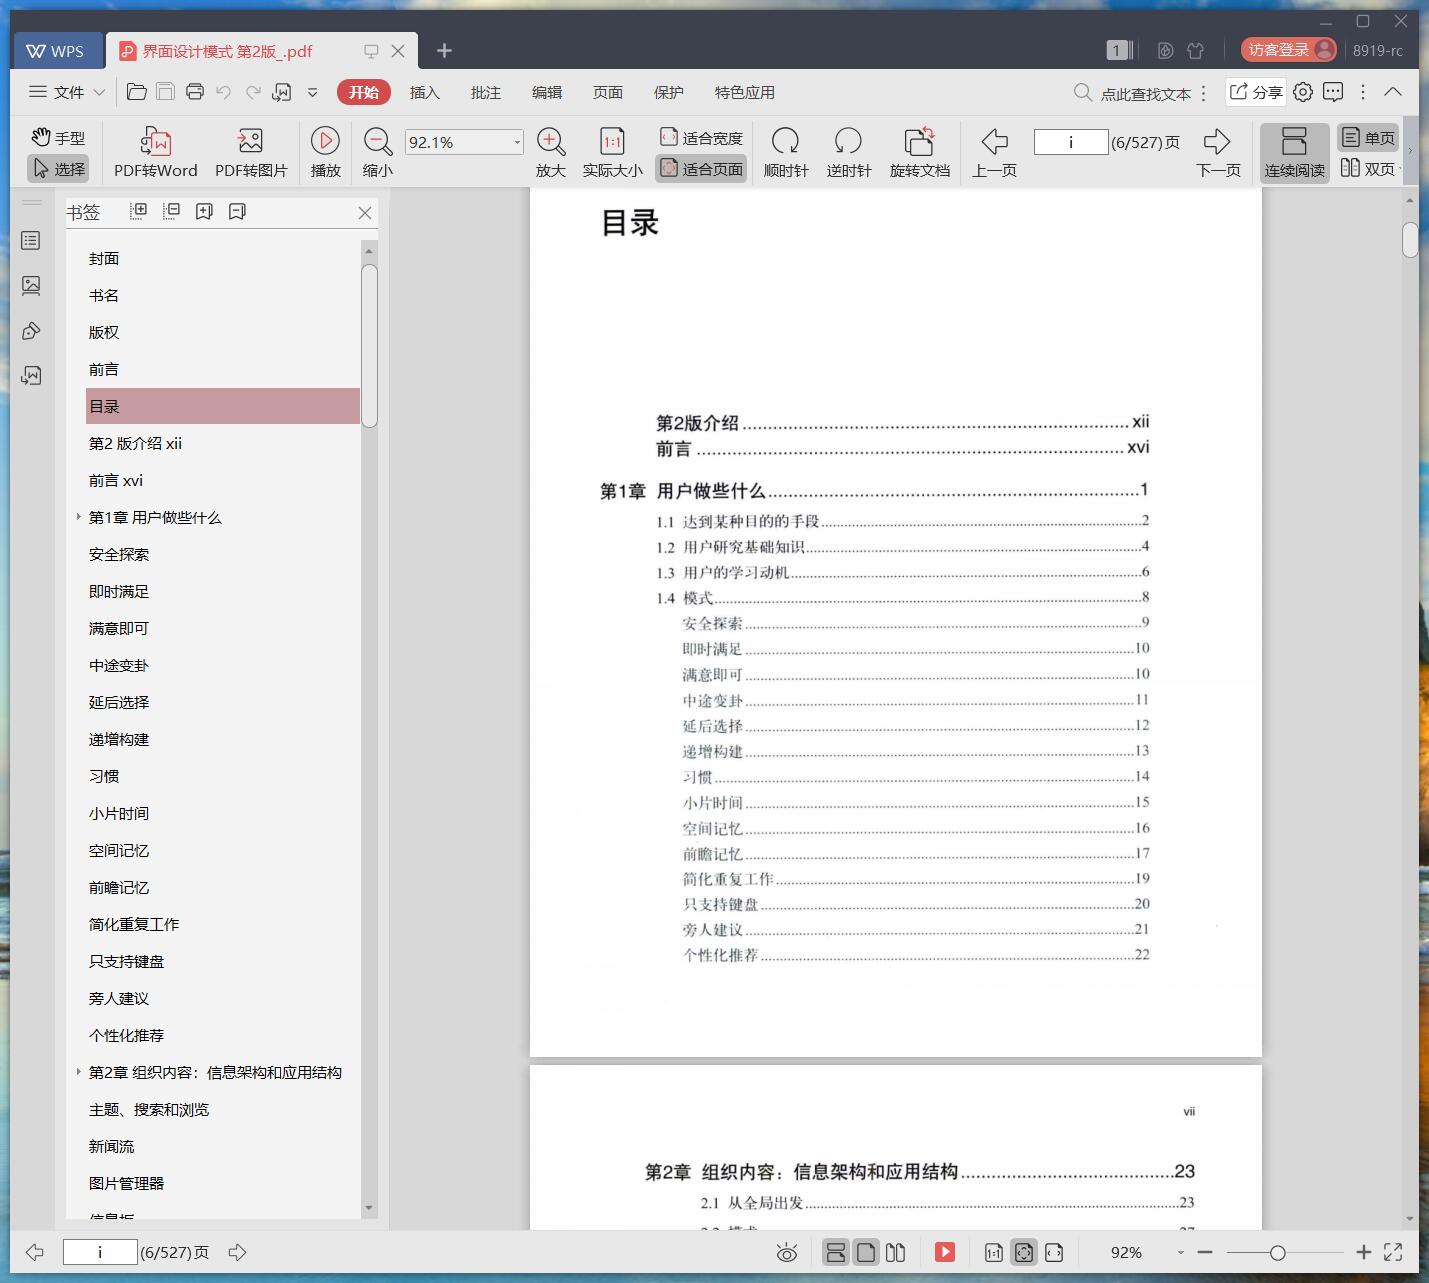This screenshot has height=1283, width=1429.
Task: Open the 文件 menu
Action: pyautogui.click(x=67, y=92)
